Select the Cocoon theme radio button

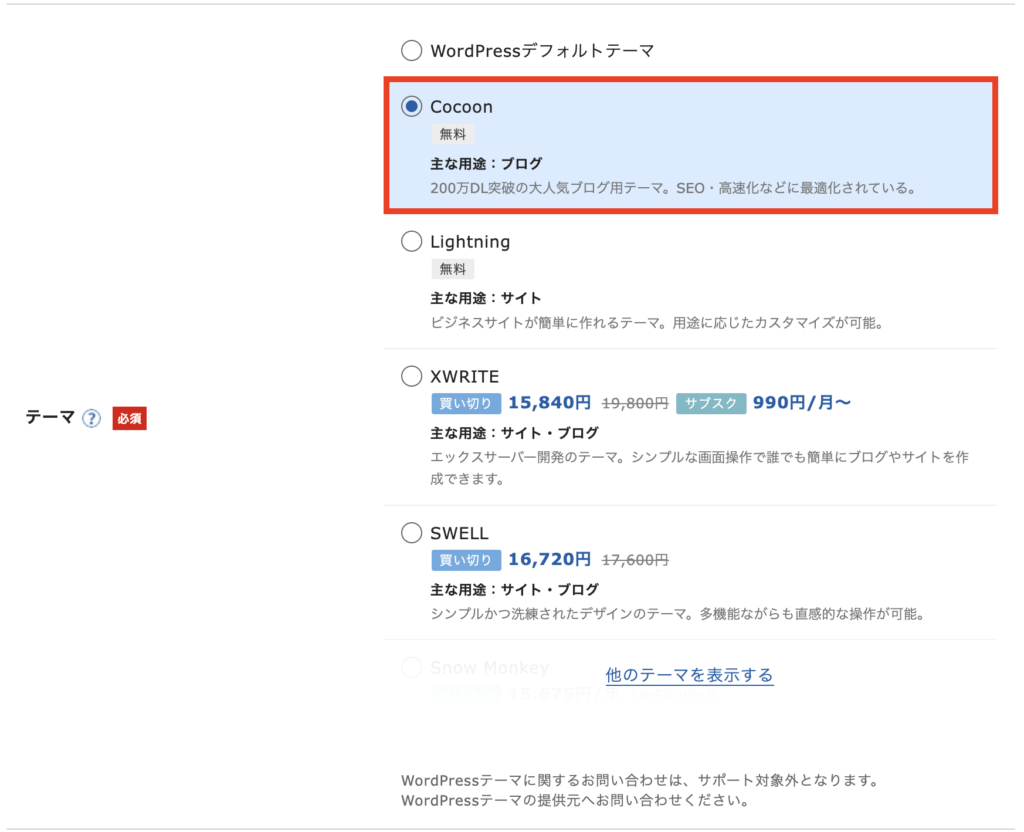click(411, 106)
